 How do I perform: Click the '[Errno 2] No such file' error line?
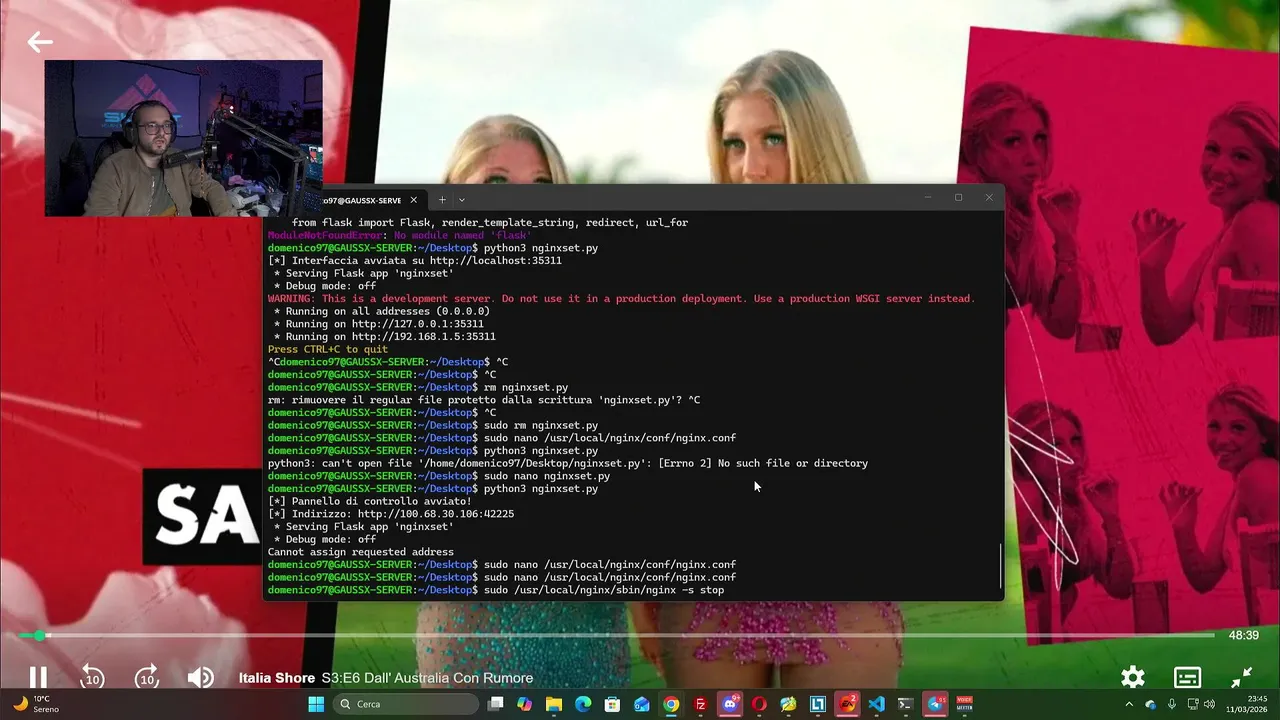point(568,463)
